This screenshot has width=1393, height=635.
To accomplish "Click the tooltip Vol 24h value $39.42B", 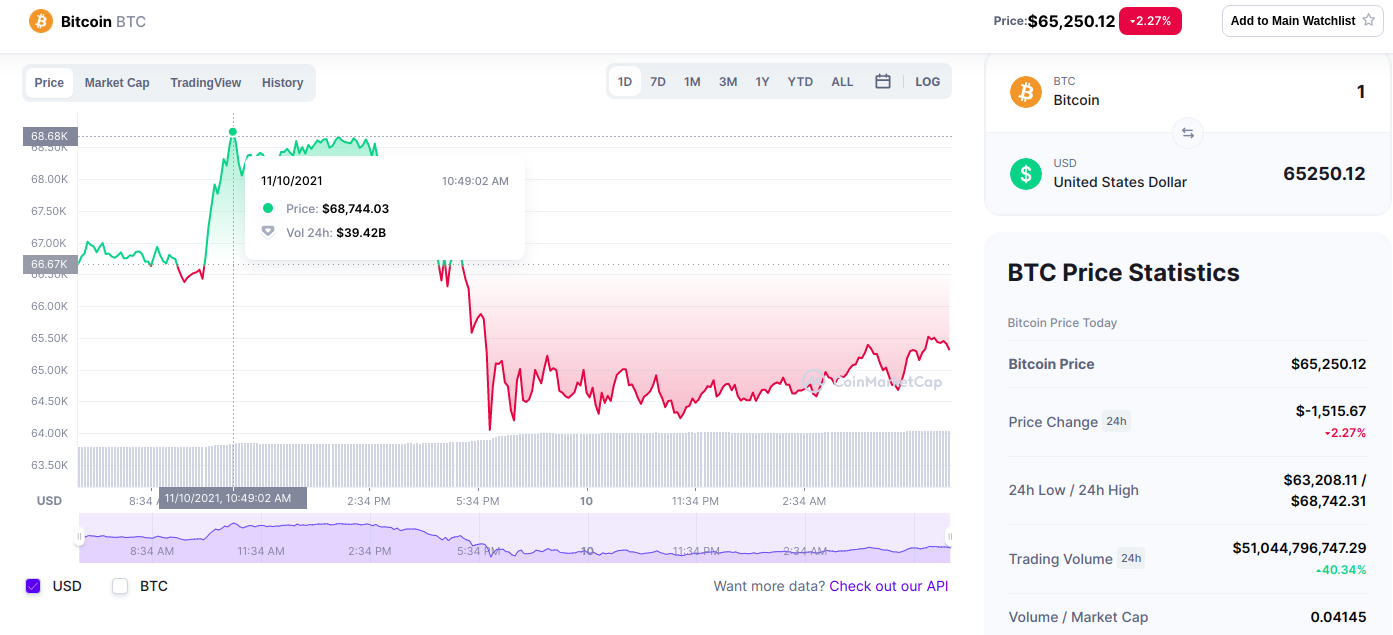I will [361, 232].
